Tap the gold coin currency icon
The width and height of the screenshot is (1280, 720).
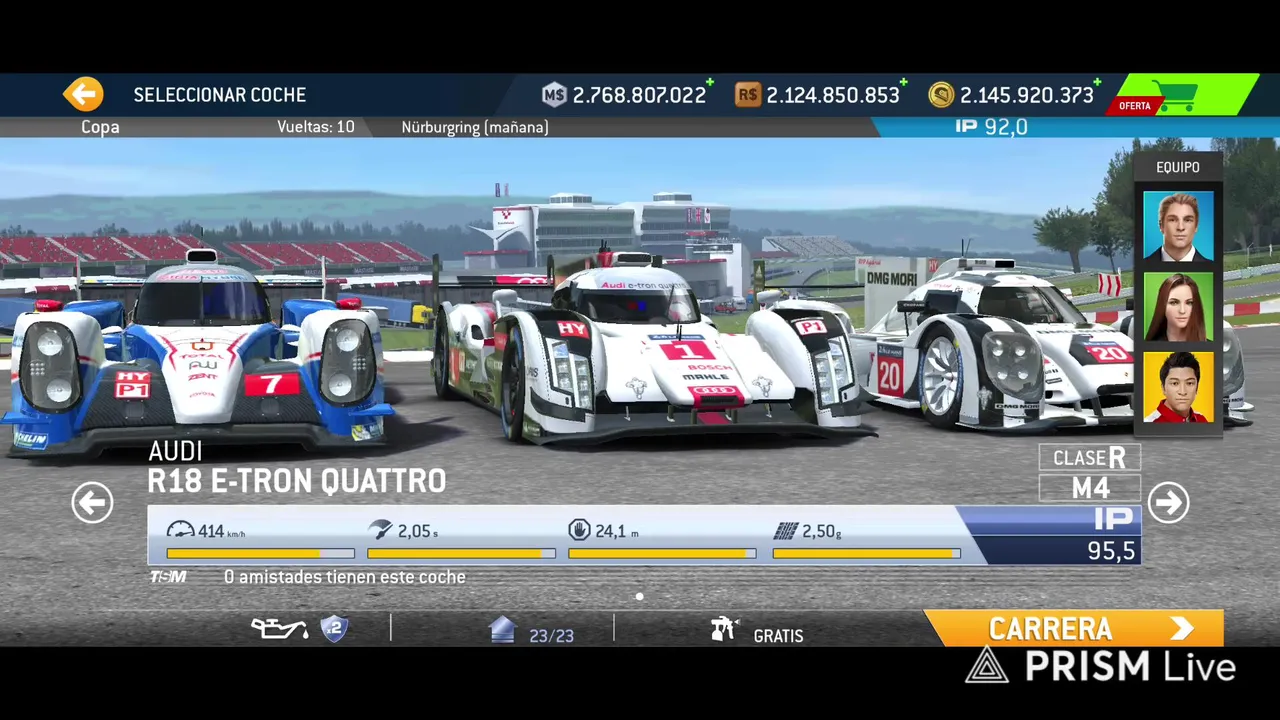[x=941, y=95]
